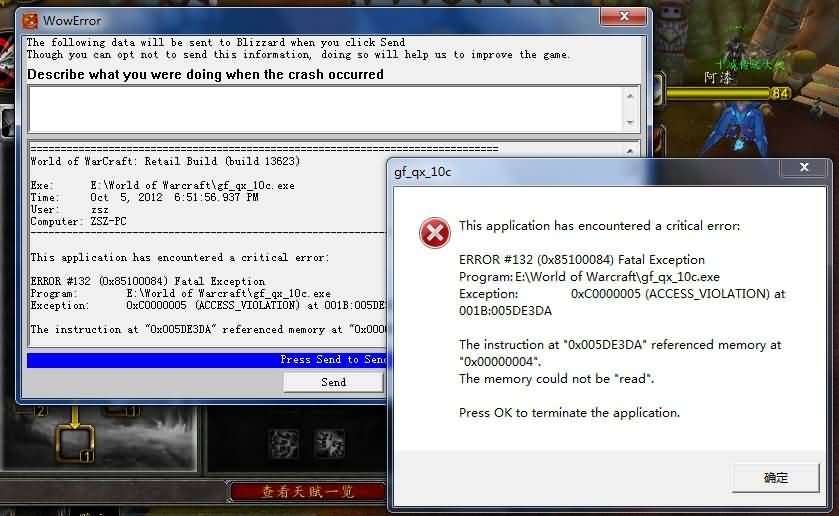
Task: Click the WowError title bar icon
Action: [x=31, y=20]
